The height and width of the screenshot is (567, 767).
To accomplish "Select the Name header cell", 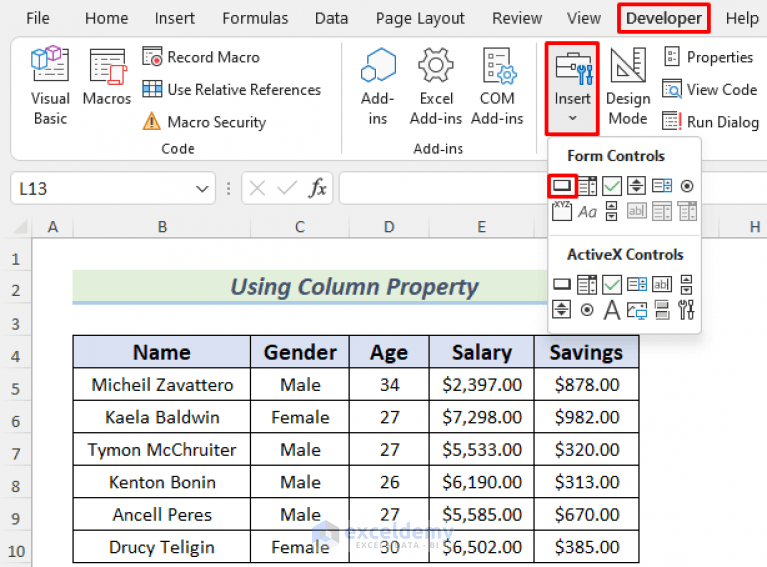I will [162, 352].
